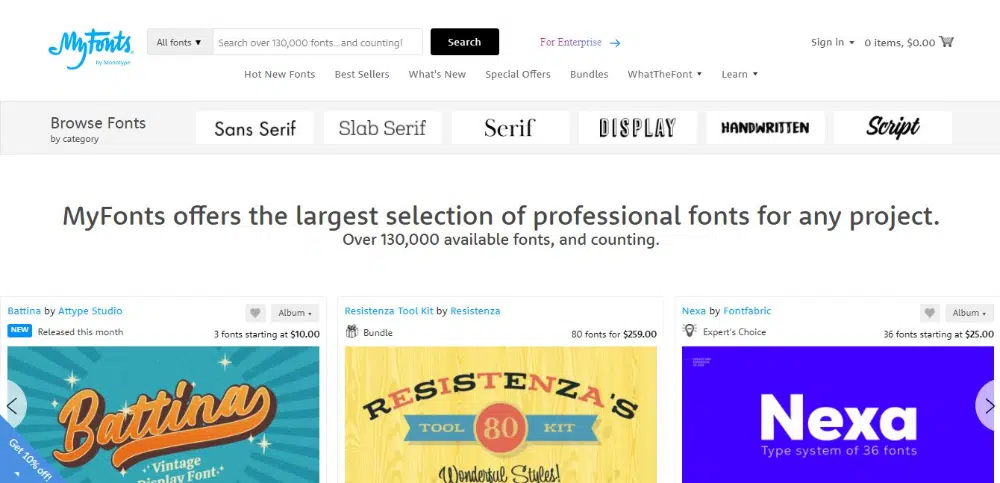Open the shopping cart icon
The height and width of the screenshot is (483, 1000).
click(x=947, y=42)
